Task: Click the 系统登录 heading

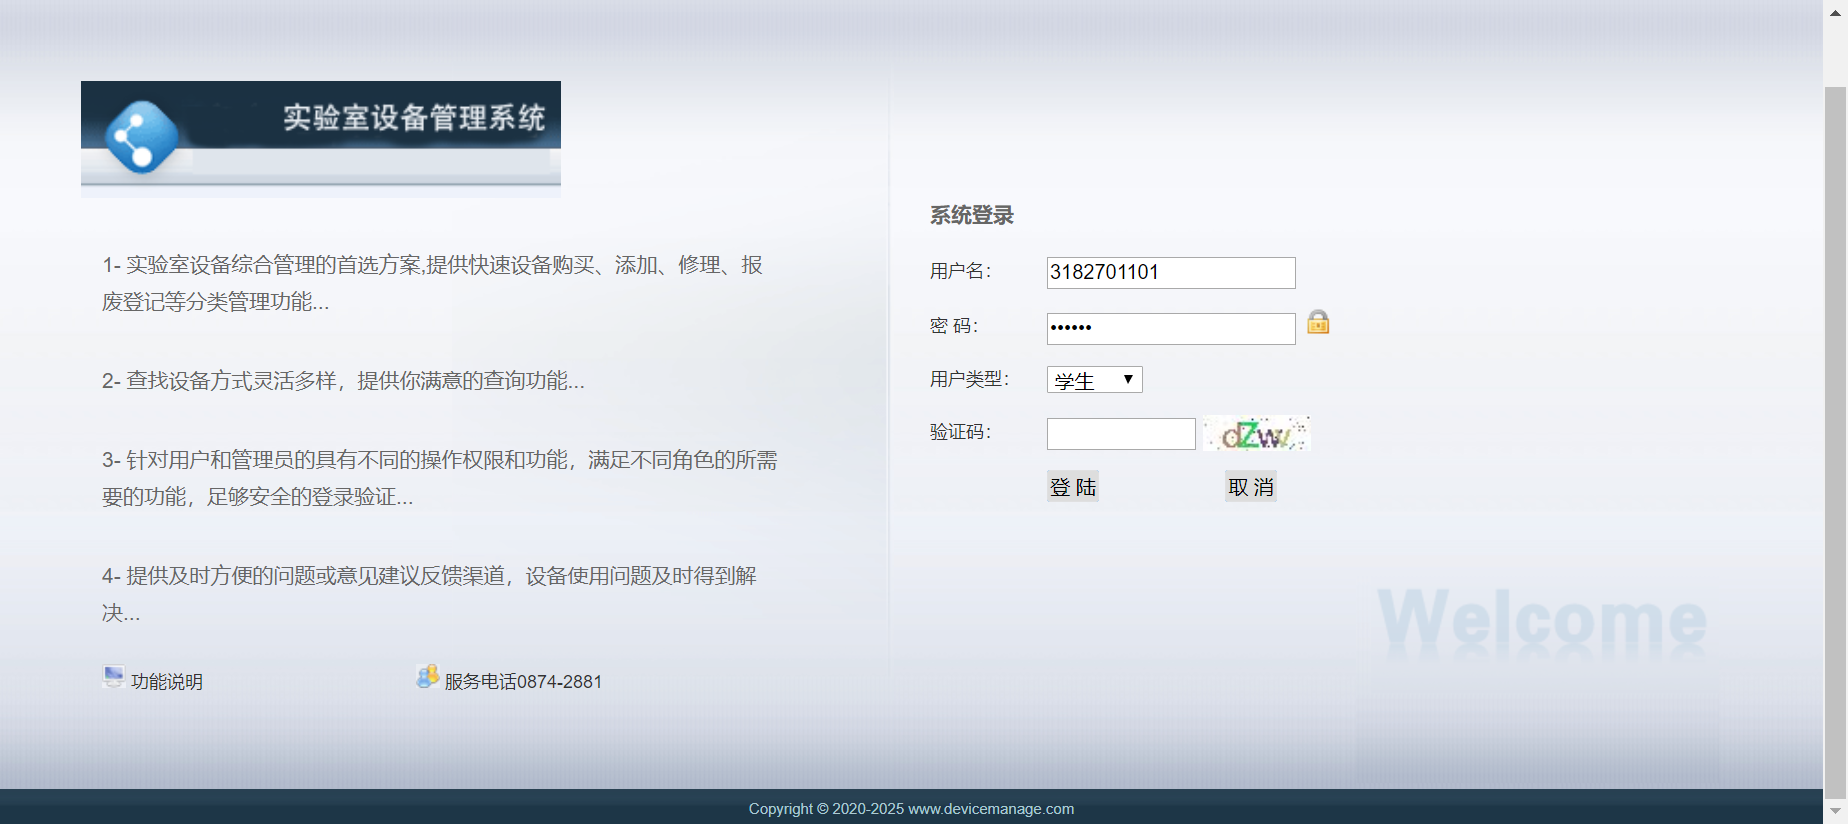Action: (972, 215)
